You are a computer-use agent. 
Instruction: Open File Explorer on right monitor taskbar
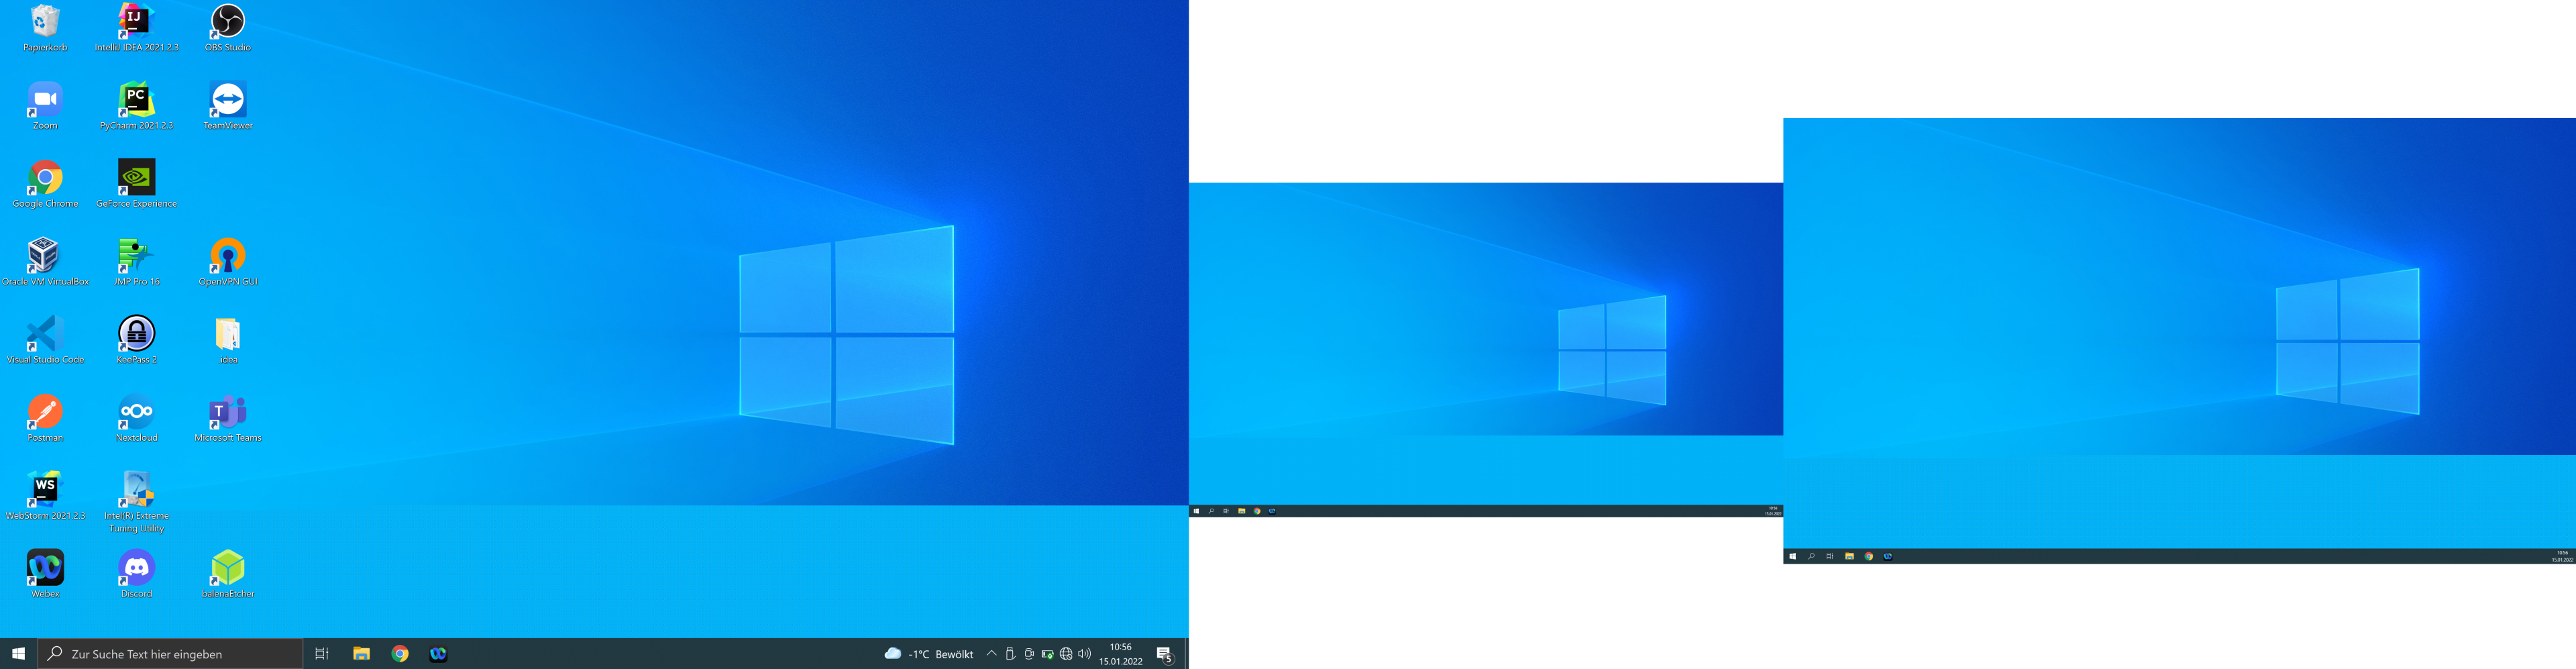click(1849, 556)
